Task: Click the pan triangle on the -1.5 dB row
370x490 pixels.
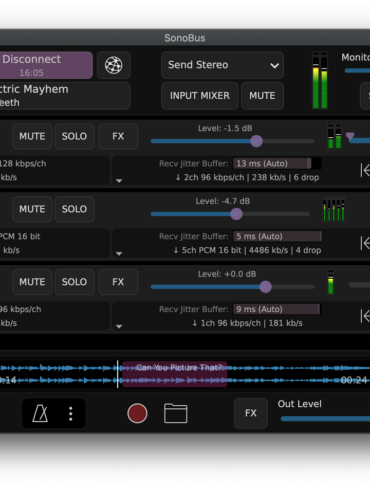Action: (x=350, y=136)
